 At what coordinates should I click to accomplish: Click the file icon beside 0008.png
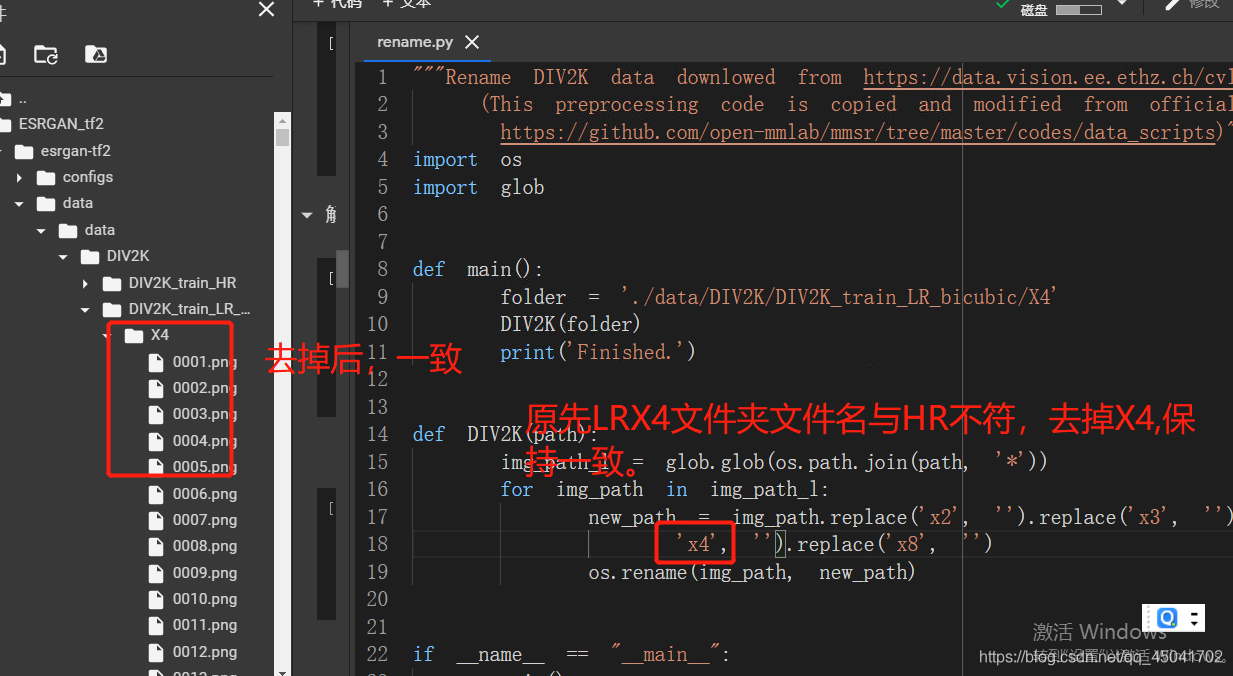coord(156,546)
